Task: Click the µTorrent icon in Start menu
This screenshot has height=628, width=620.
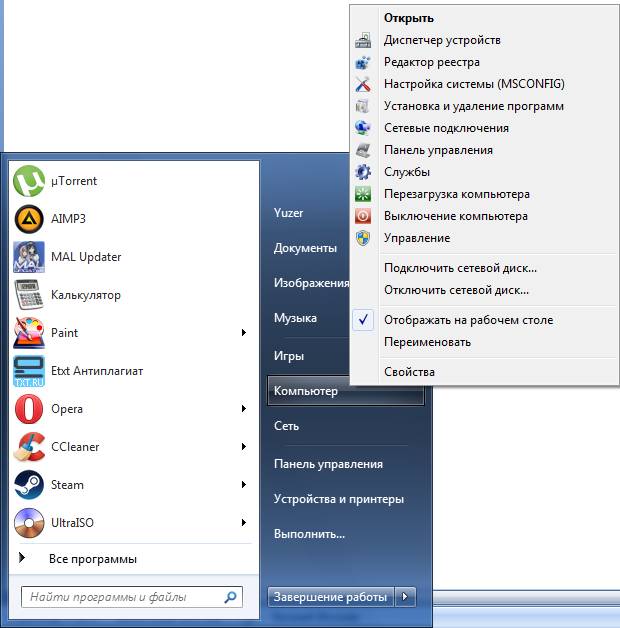Action: click(x=29, y=181)
